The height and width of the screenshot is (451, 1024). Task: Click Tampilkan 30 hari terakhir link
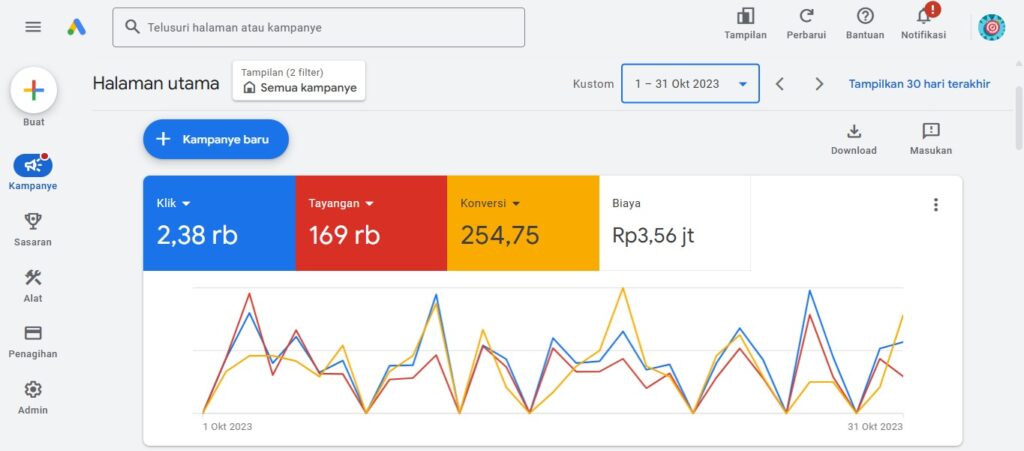pos(919,84)
